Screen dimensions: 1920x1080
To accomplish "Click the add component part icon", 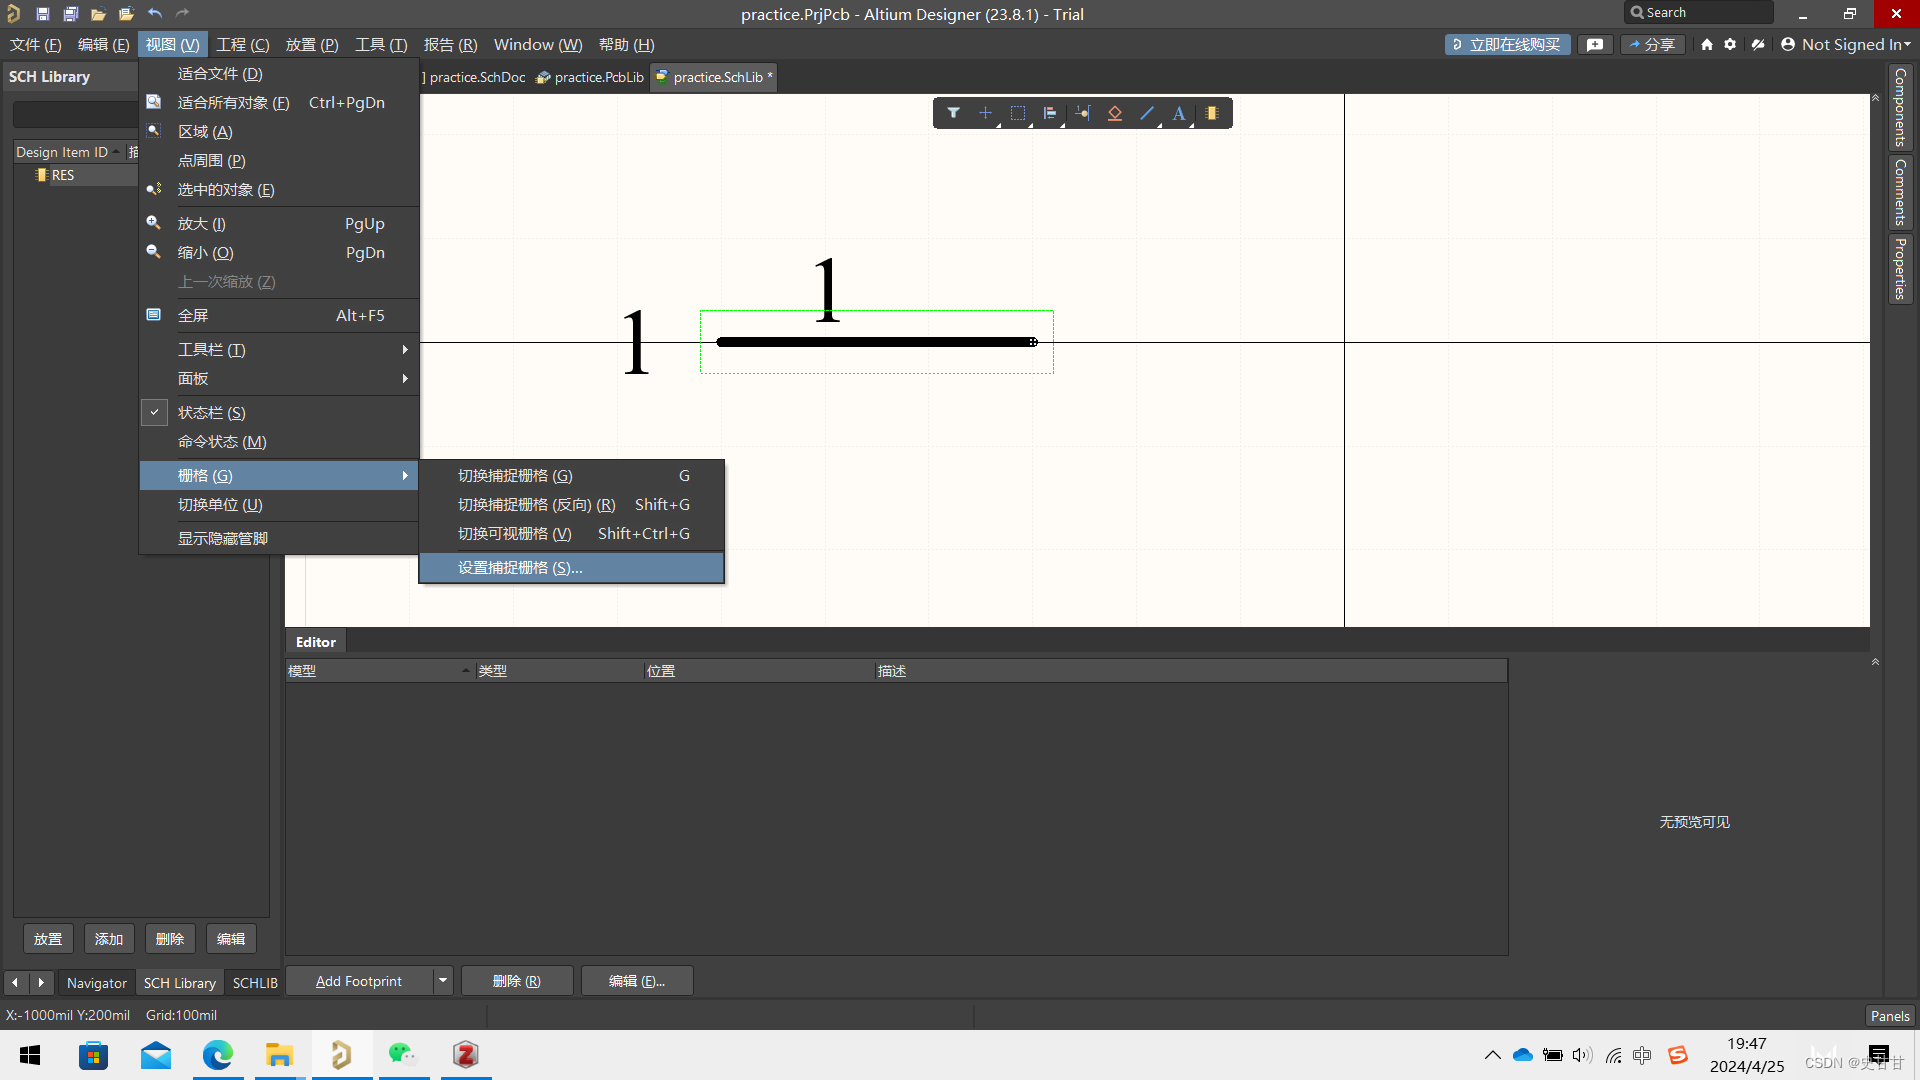I will coord(1212,113).
